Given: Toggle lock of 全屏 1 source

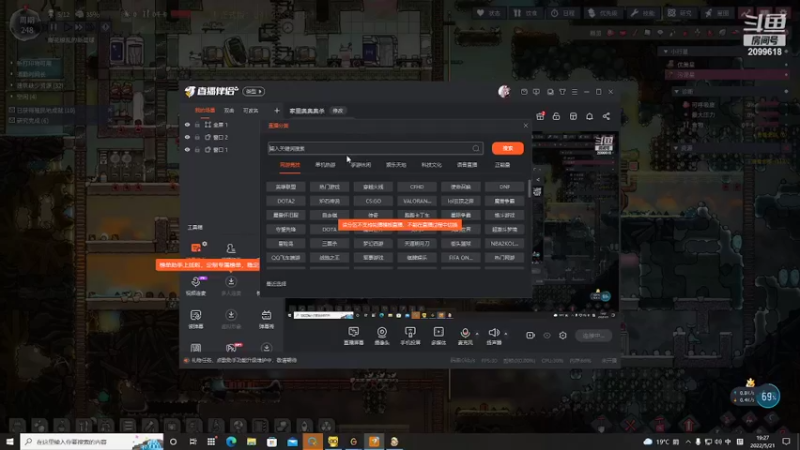Looking at the screenshot, I should [197, 124].
